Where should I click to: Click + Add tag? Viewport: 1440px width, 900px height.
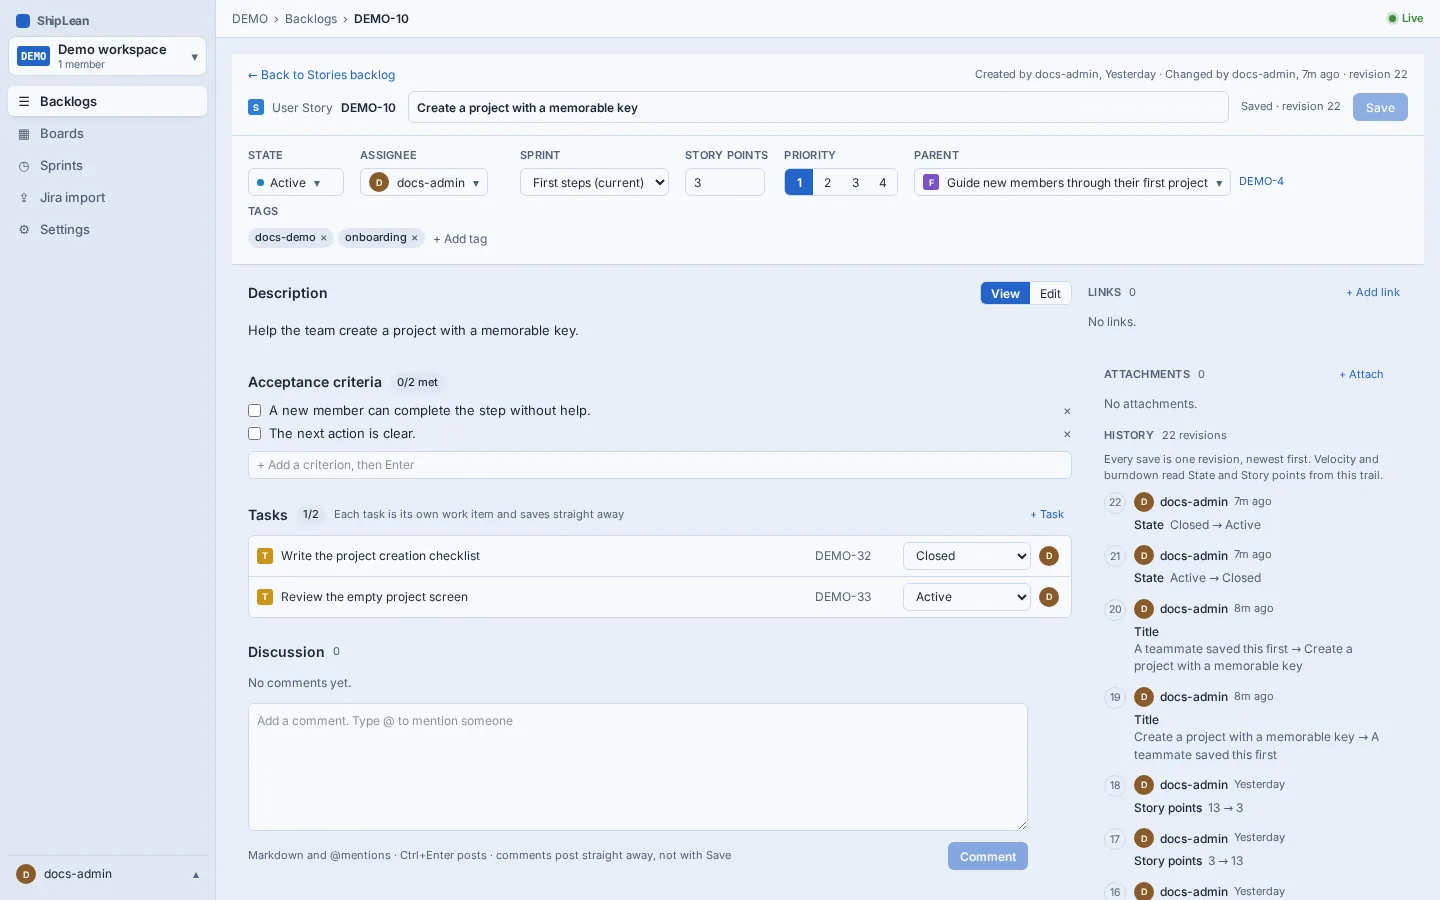tap(460, 239)
